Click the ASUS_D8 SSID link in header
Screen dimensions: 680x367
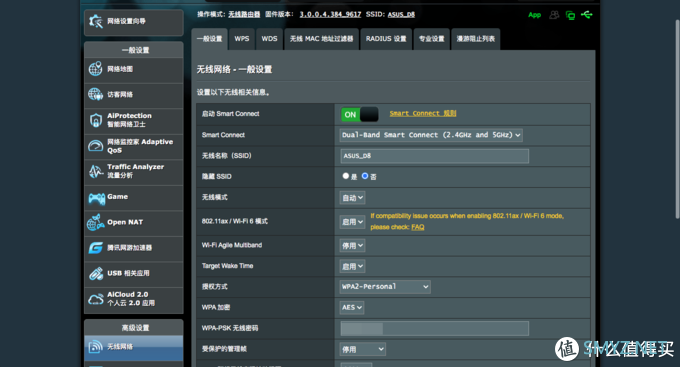coord(401,14)
